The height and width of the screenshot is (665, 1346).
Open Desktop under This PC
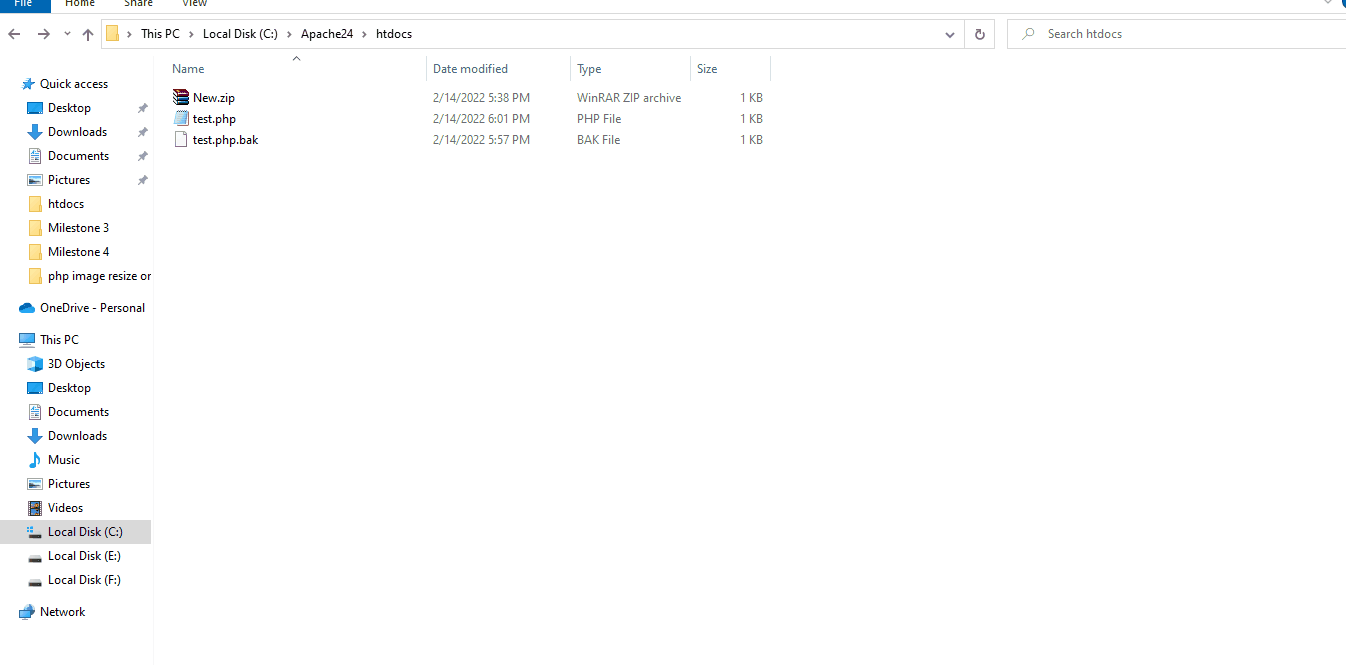[69, 388]
